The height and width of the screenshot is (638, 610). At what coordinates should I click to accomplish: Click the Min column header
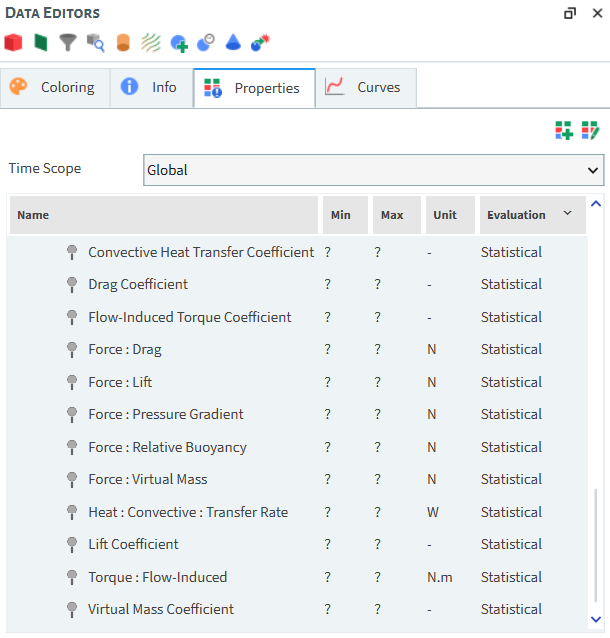pyautogui.click(x=345, y=215)
